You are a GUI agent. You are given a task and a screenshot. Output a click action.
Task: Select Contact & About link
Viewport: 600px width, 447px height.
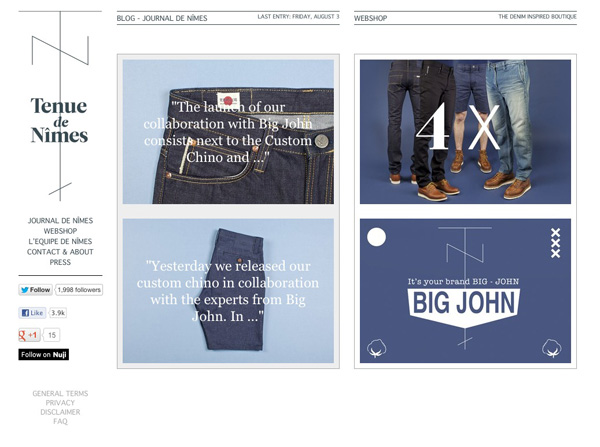pos(60,252)
